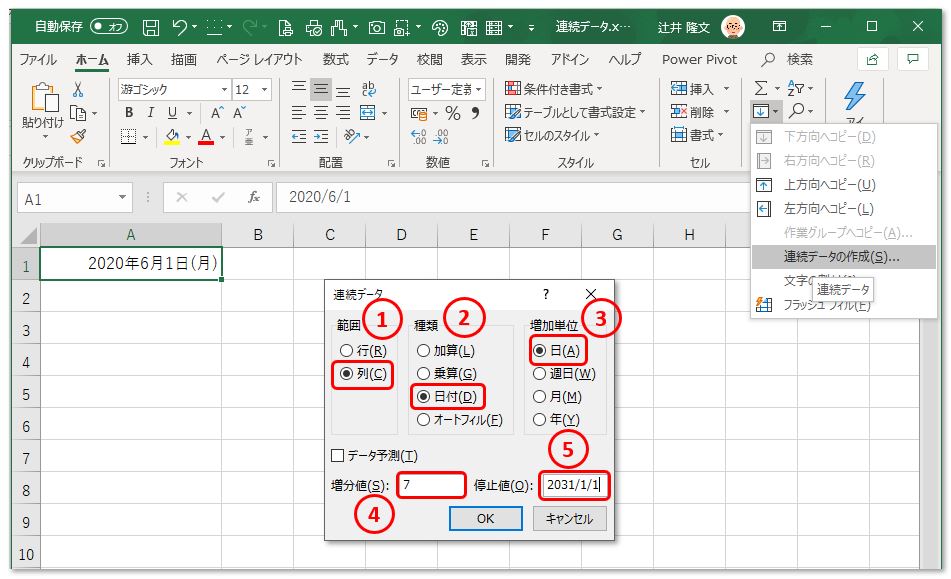Screen dimensions: 951x579
Task: Click キャンセル in the dialog
Action: pyautogui.click(x=570, y=518)
